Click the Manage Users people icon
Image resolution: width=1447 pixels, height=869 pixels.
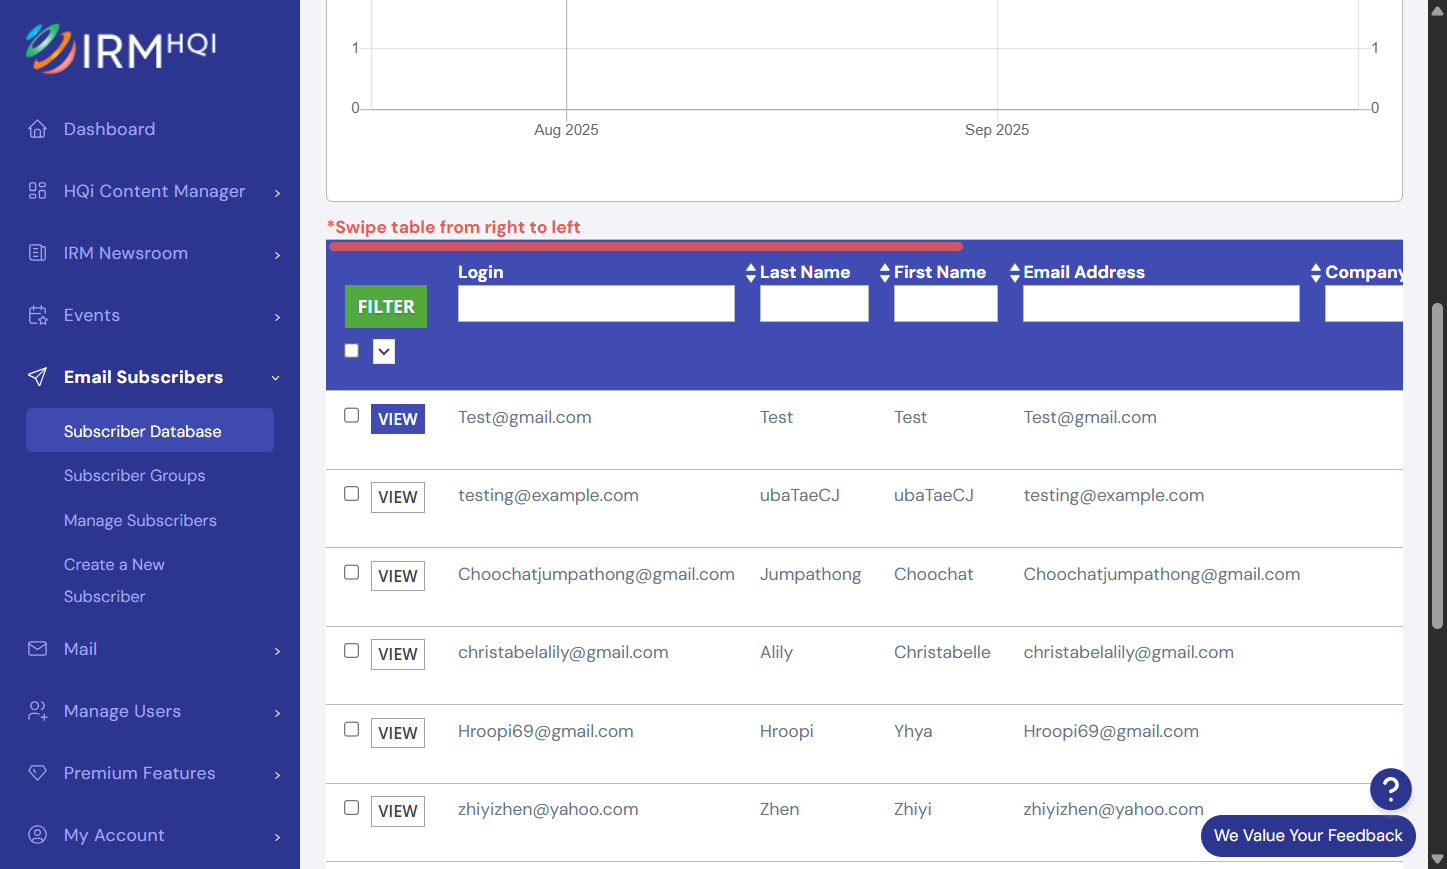click(x=38, y=711)
